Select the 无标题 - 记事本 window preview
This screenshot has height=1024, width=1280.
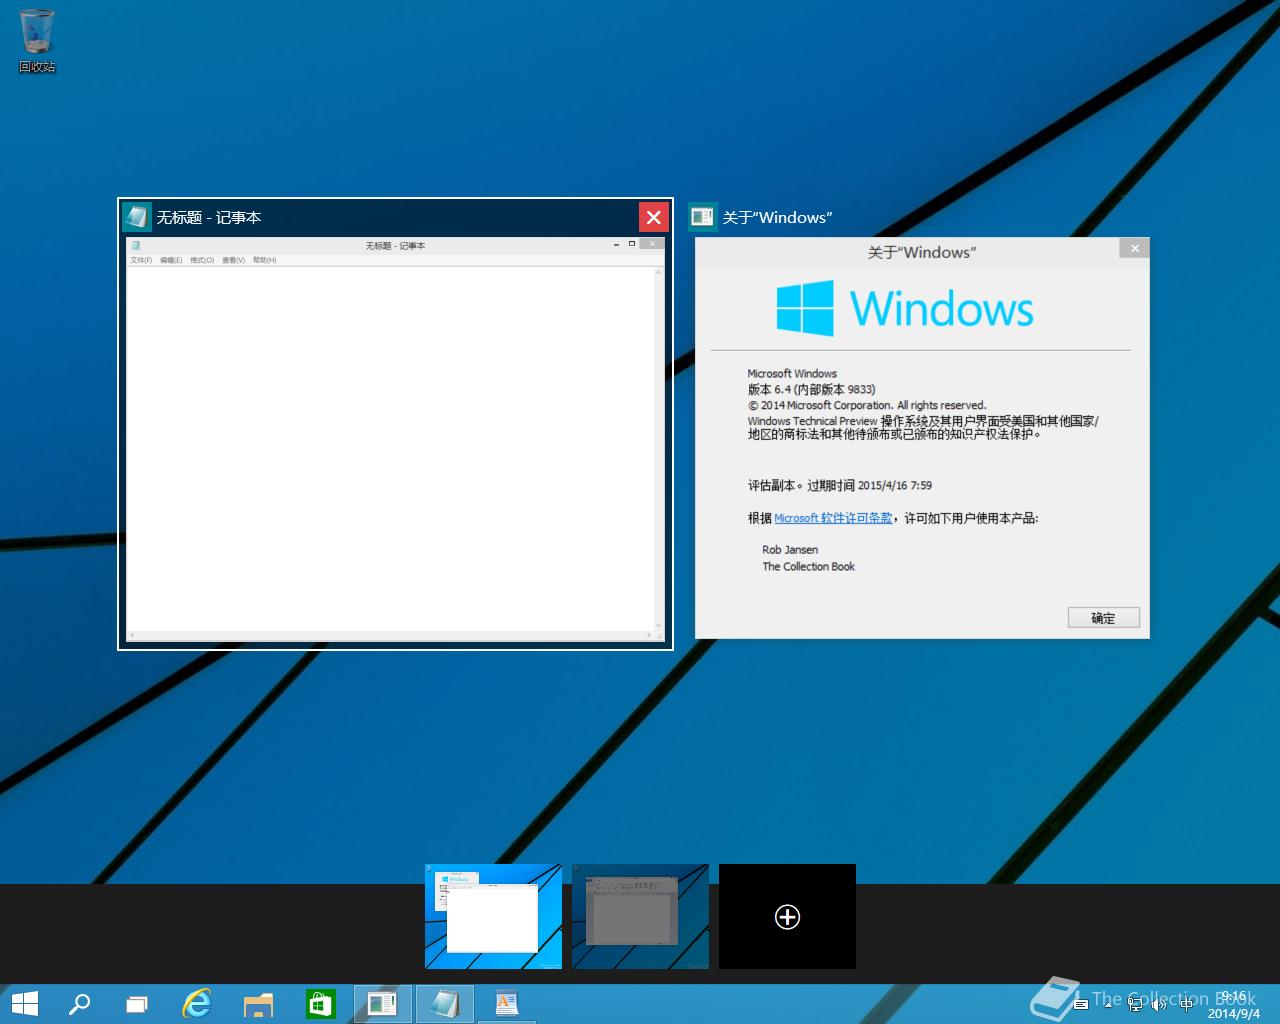coord(395,440)
